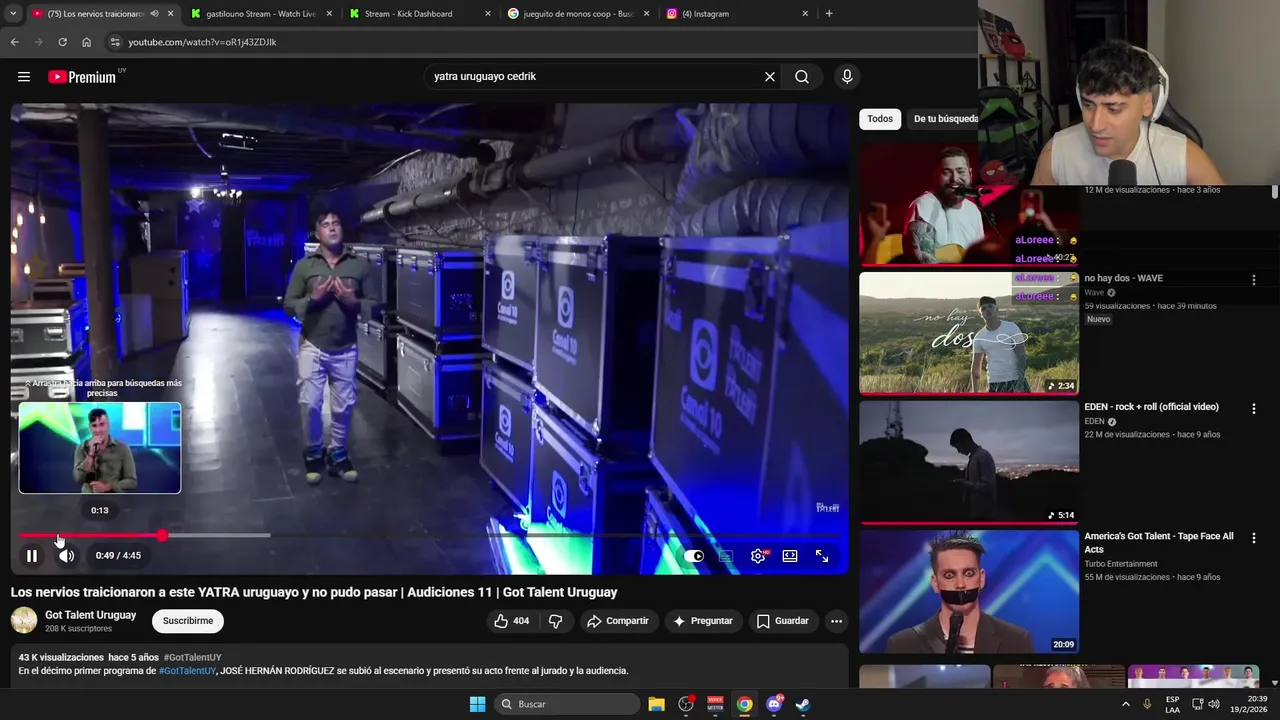This screenshot has height=720, width=1280.
Task: Enter fullscreen mode
Action: pyautogui.click(x=822, y=556)
